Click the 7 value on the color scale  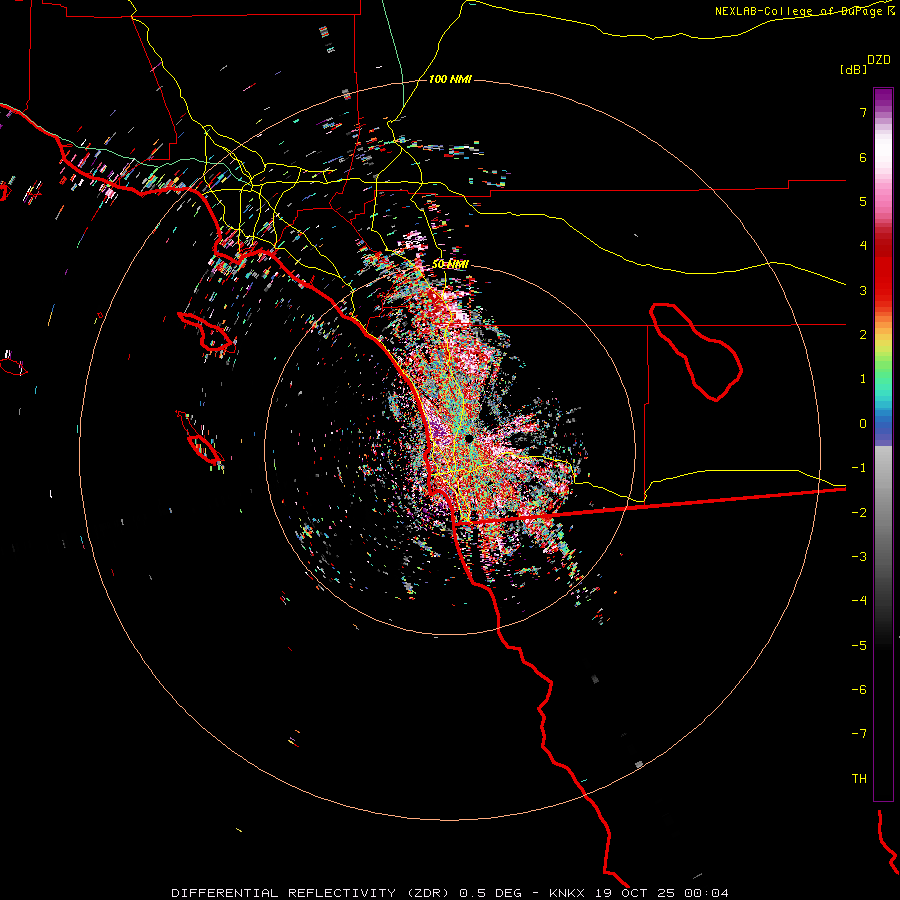coord(863,112)
